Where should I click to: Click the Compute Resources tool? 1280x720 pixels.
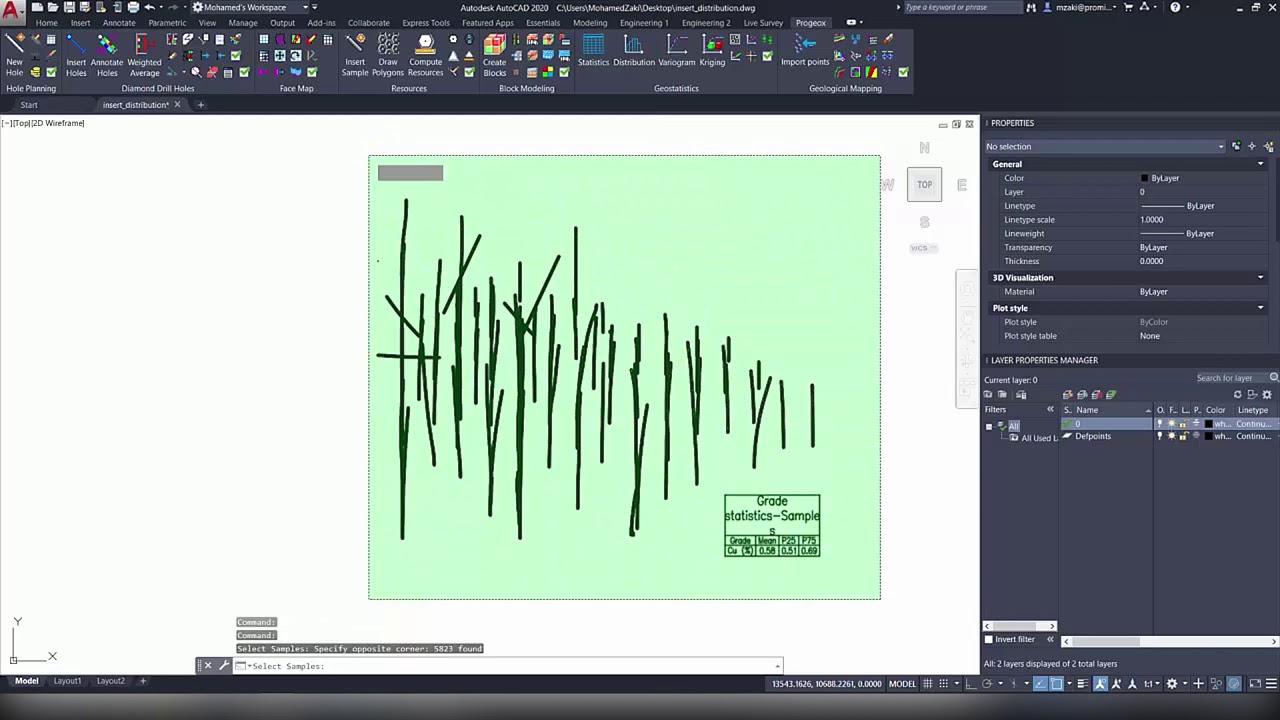pos(425,55)
